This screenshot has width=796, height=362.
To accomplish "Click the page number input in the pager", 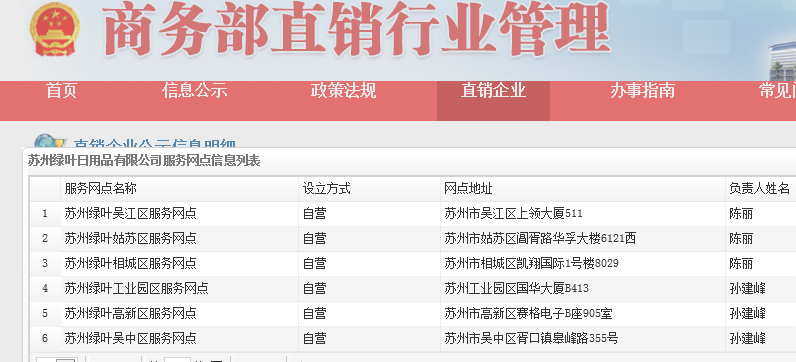I will (x=177, y=360).
